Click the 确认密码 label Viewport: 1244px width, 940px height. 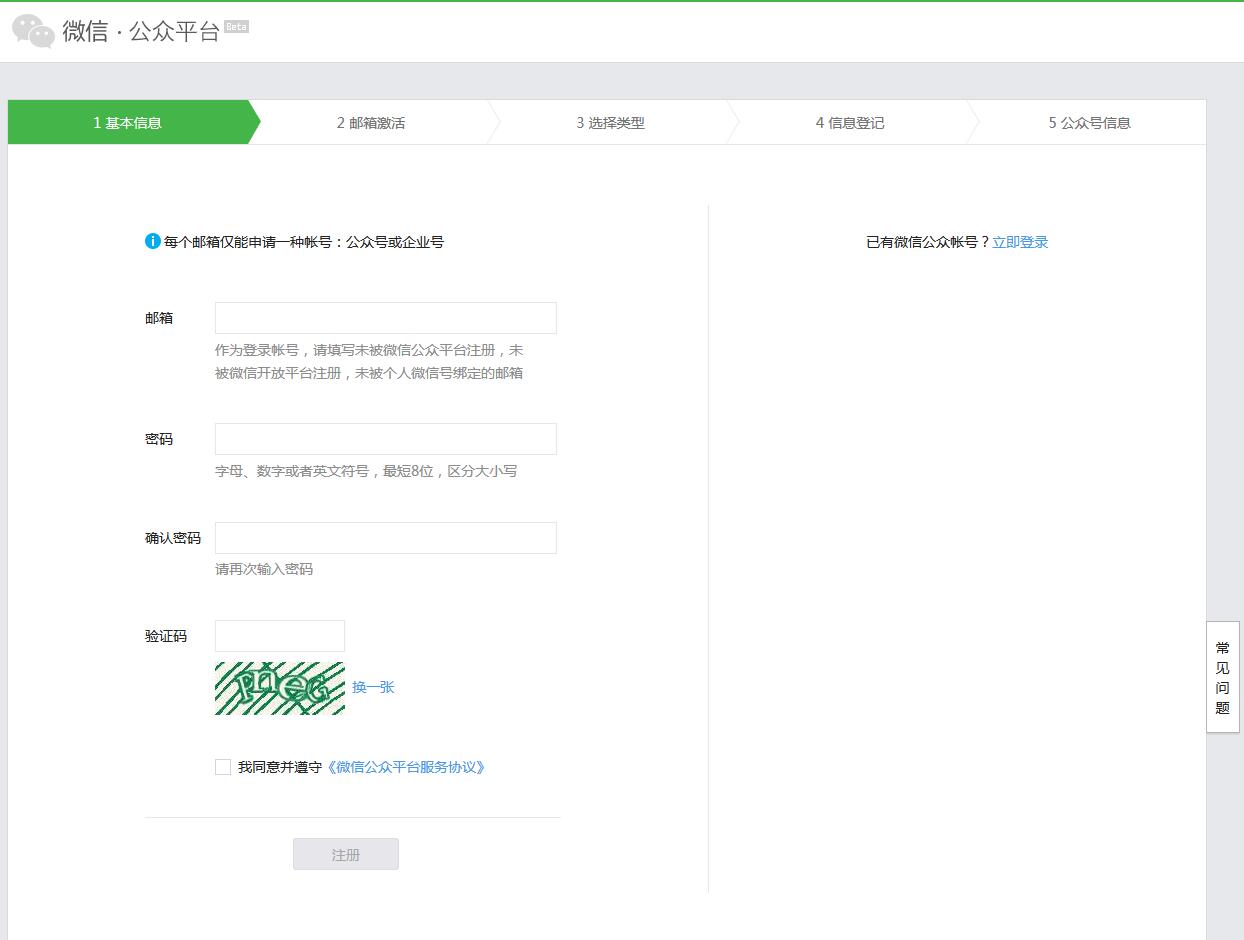173,538
